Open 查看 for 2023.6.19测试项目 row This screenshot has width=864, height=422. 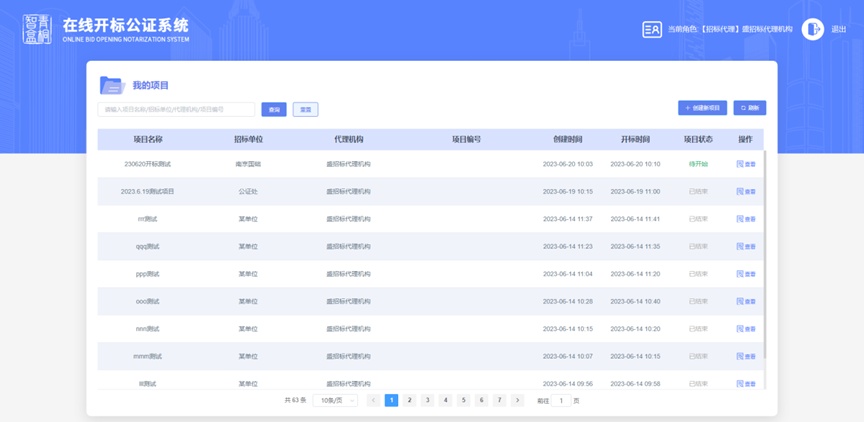tap(746, 191)
